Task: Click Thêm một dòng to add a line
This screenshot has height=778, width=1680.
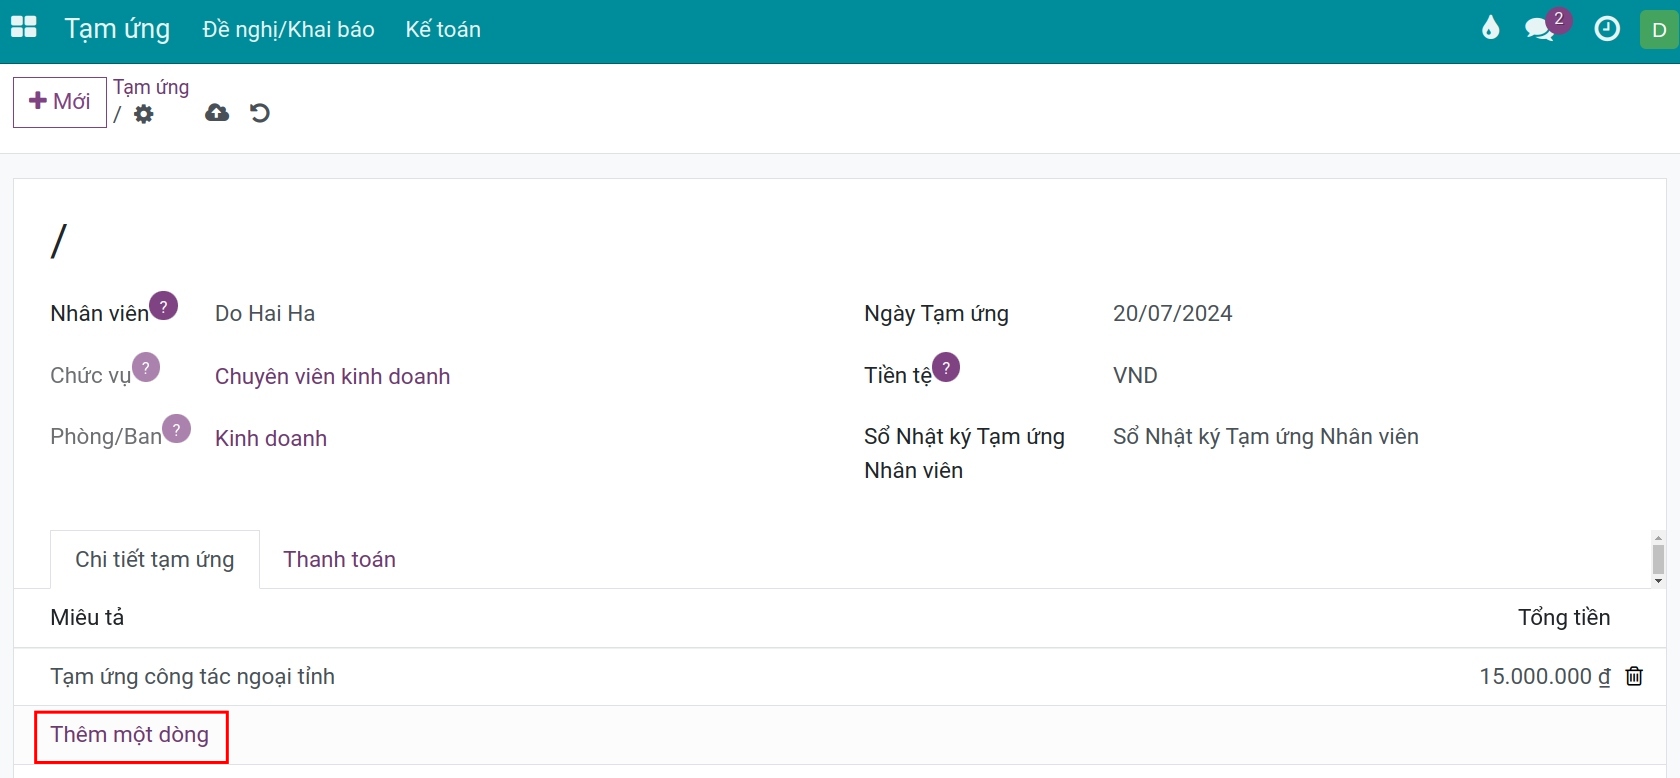Action: (x=130, y=735)
